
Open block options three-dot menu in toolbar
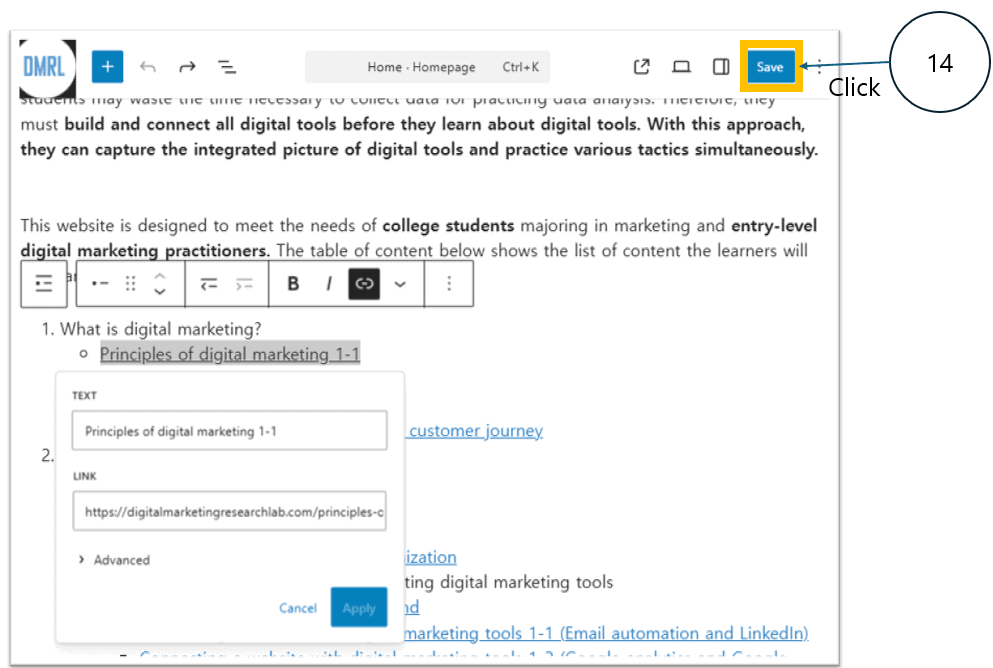click(x=449, y=284)
